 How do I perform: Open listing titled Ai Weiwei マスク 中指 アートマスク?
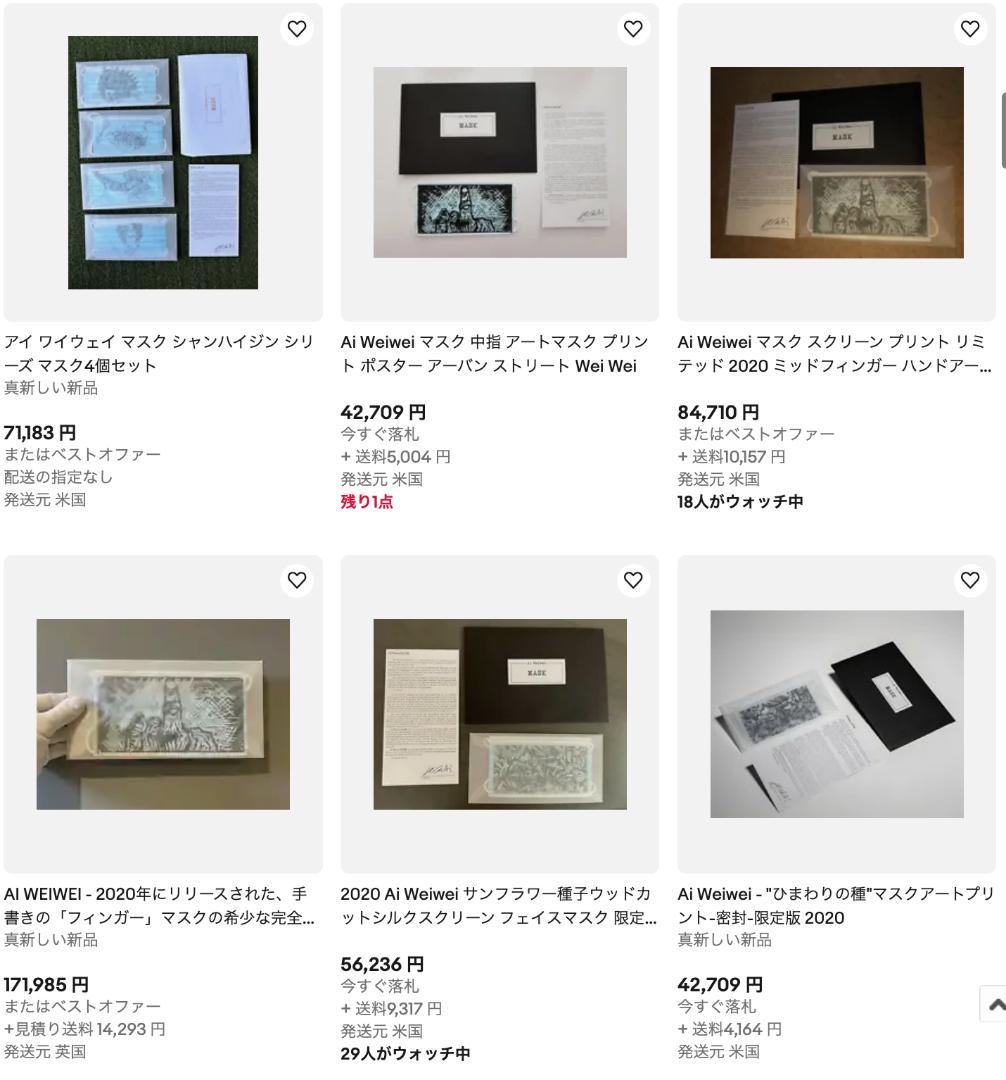coord(494,353)
